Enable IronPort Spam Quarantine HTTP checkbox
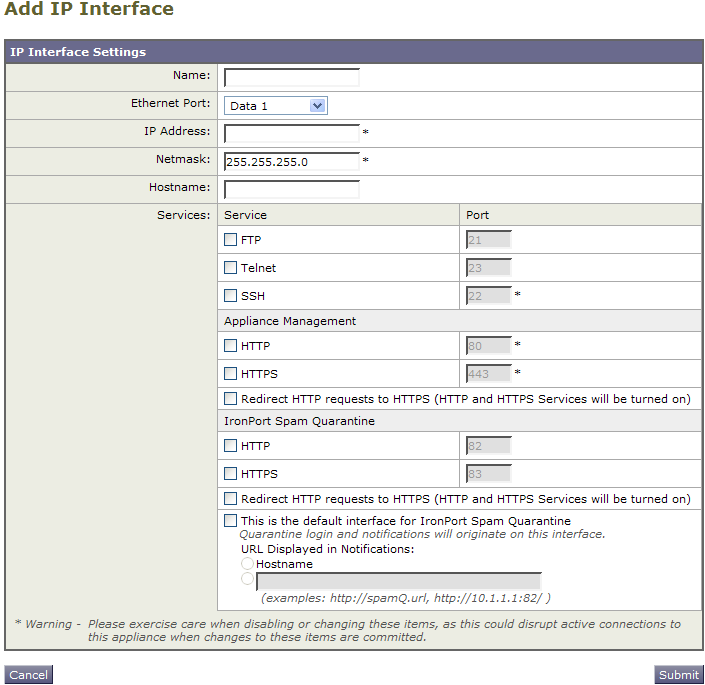 [230, 445]
